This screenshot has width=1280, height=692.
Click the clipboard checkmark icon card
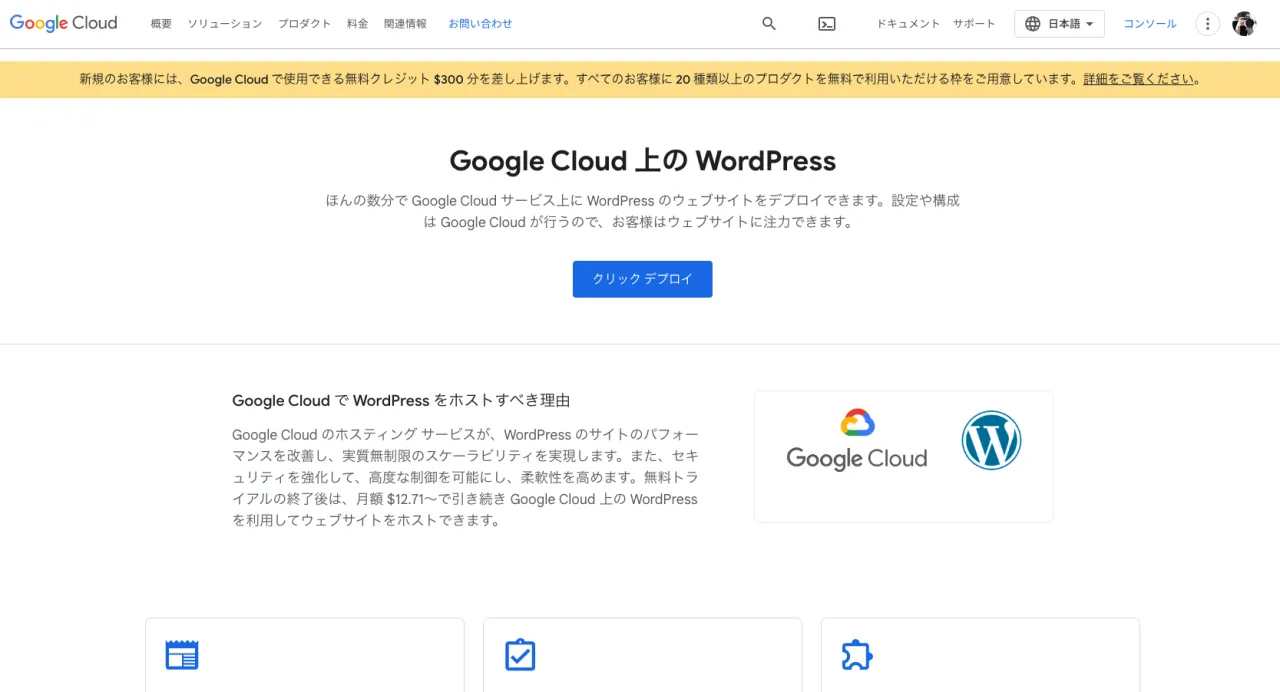520,655
